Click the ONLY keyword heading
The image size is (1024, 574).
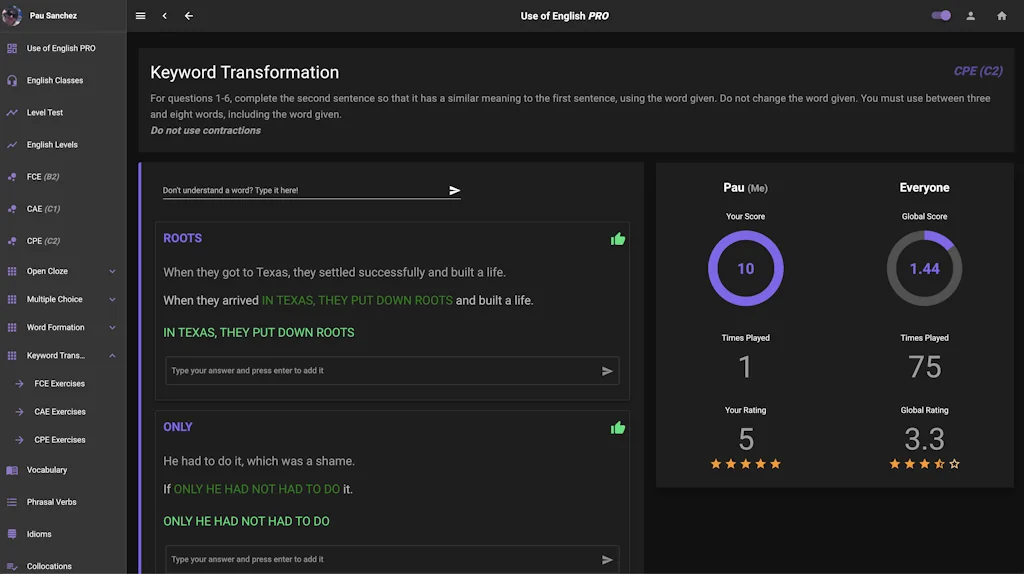coord(178,427)
